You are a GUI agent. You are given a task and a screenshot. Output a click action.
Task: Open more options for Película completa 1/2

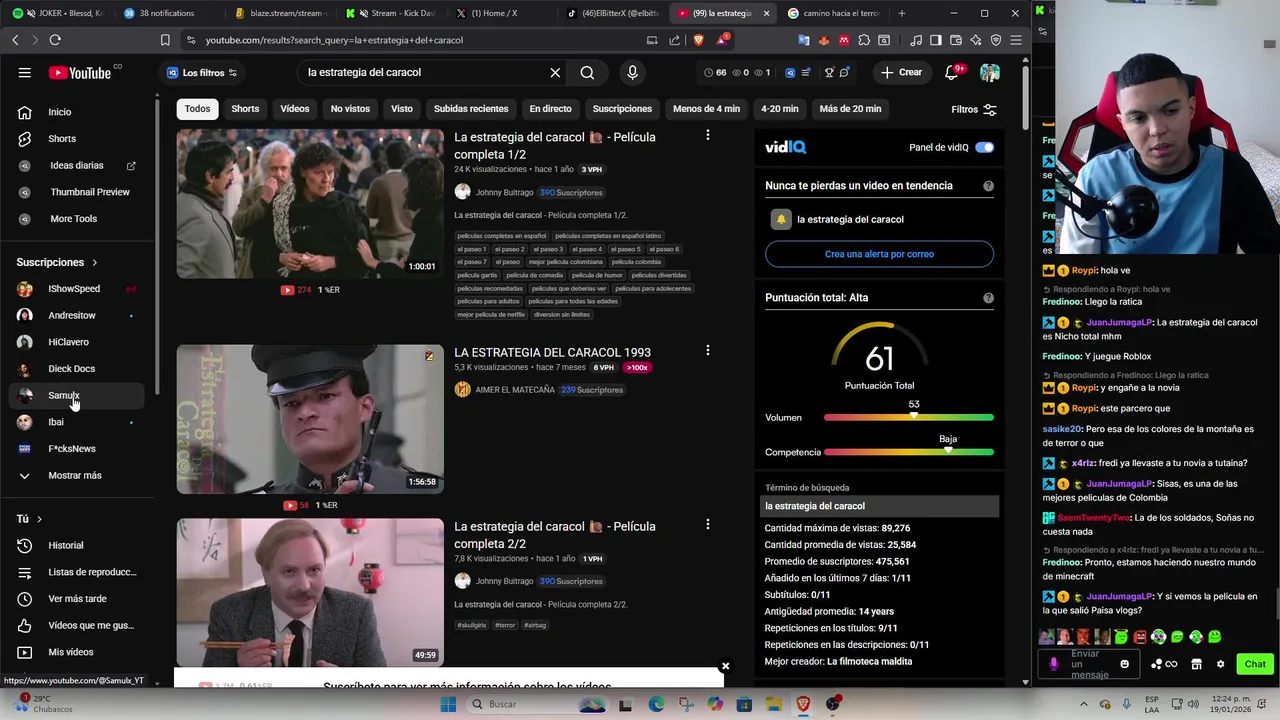pyautogui.click(x=707, y=135)
